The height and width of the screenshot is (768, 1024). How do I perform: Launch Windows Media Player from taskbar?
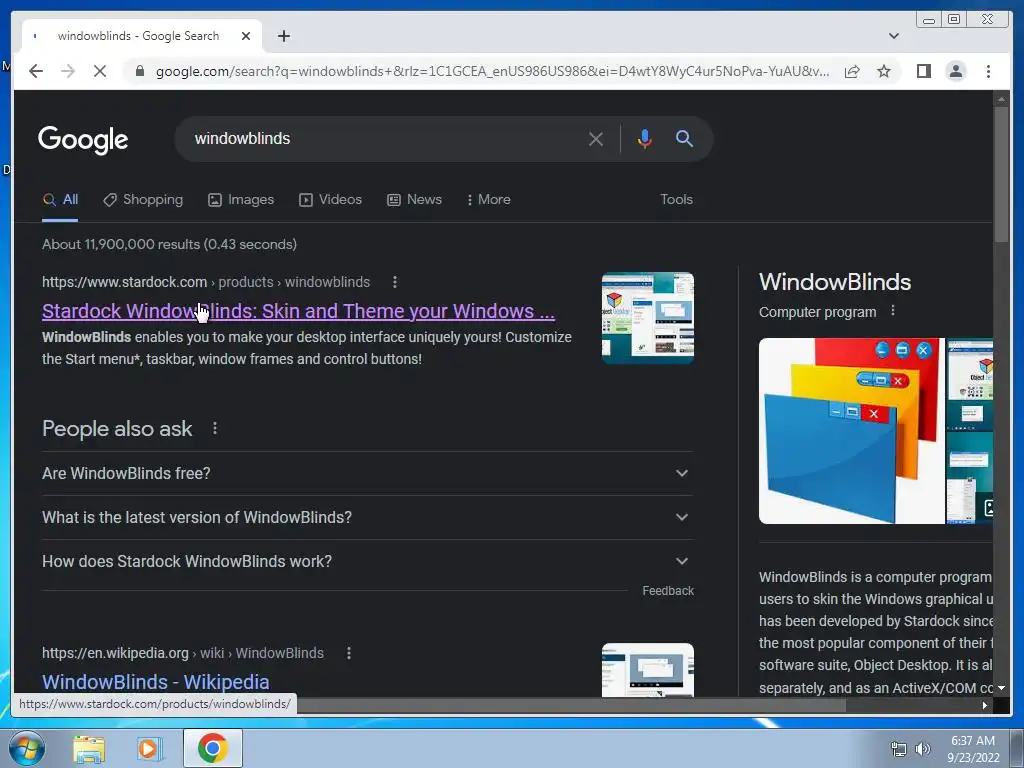[x=150, y=749]
